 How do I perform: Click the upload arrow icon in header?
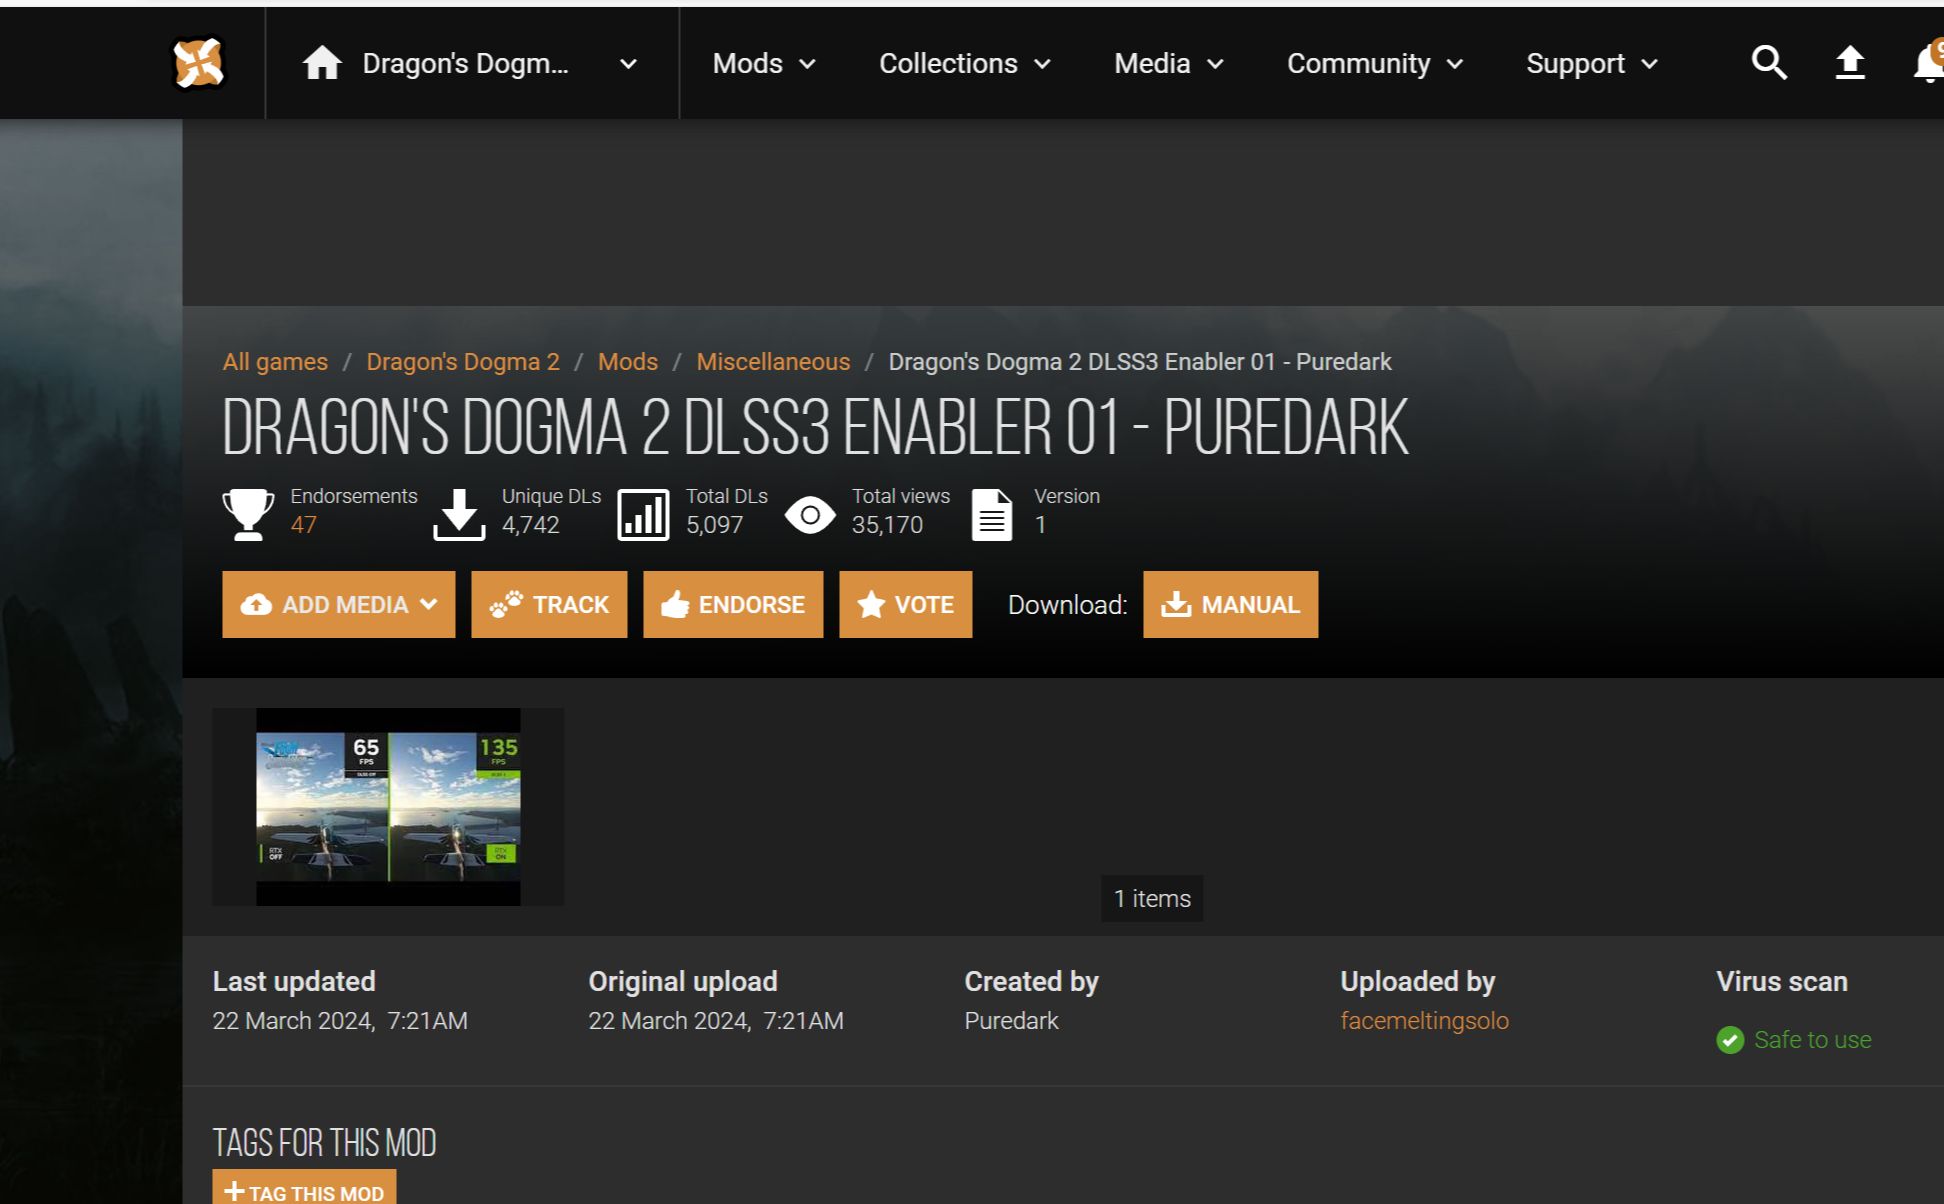point(1849,63)
